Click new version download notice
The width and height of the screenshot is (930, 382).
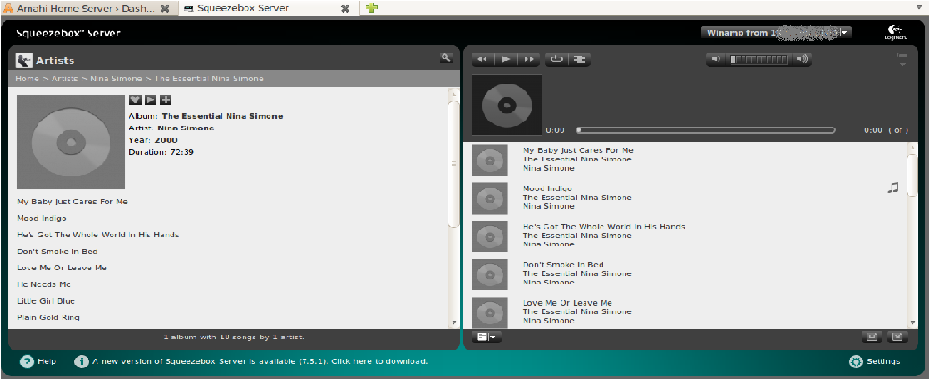tap(260, 361)
